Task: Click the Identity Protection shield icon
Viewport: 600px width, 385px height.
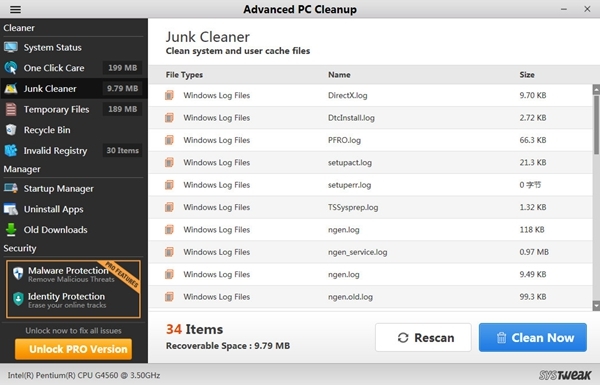Action: 18,299
